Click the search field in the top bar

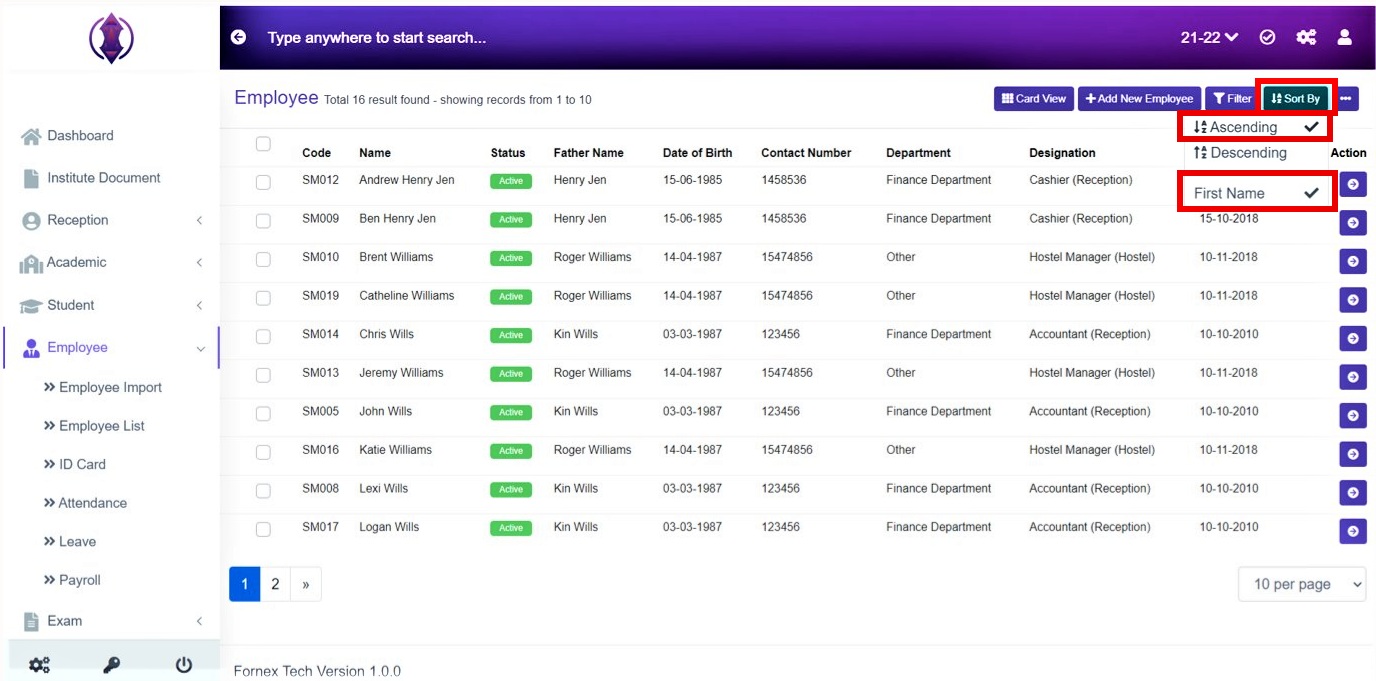(x=700, y=37)
